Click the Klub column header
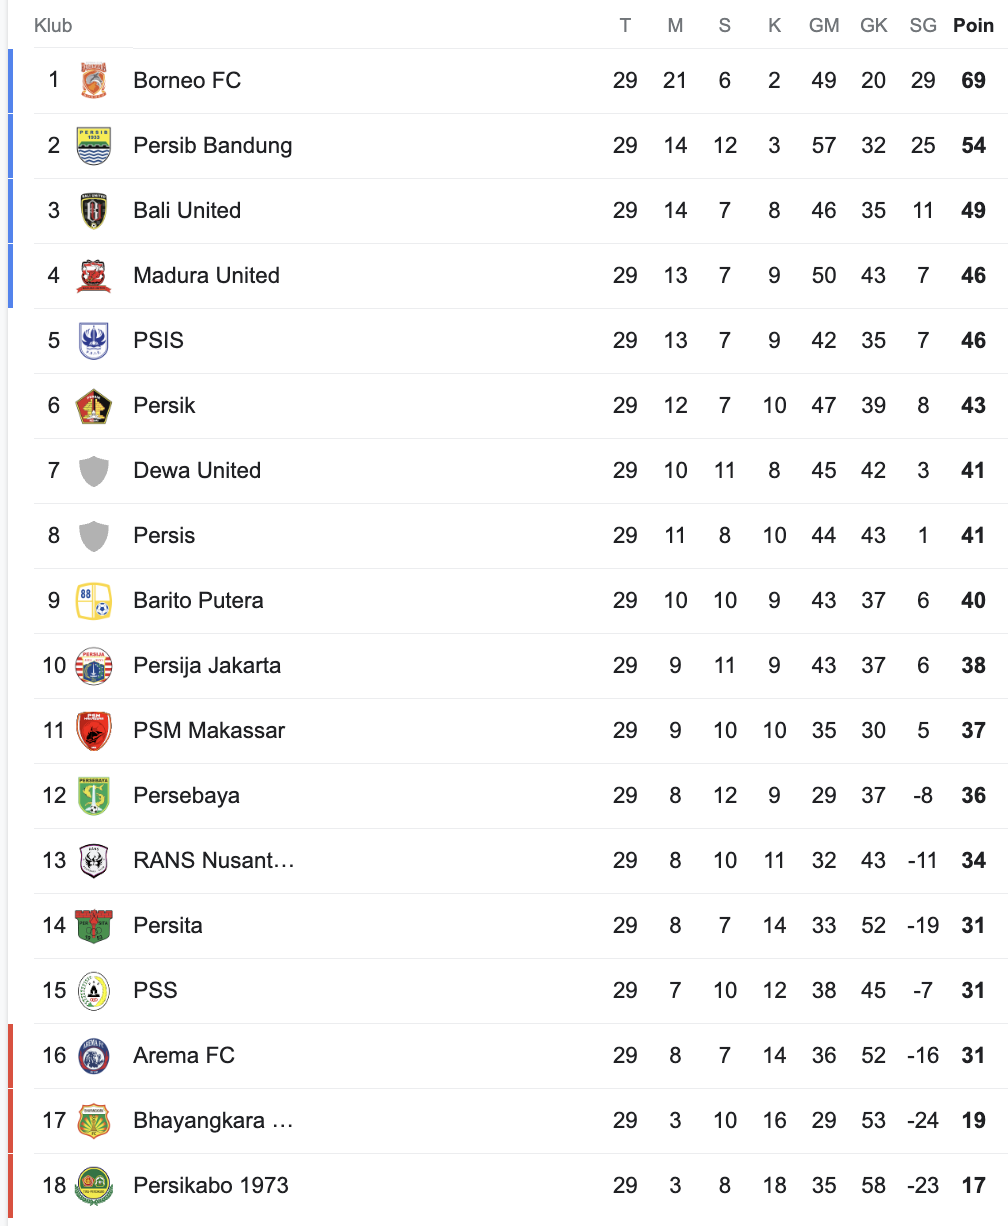 [53, 25]
